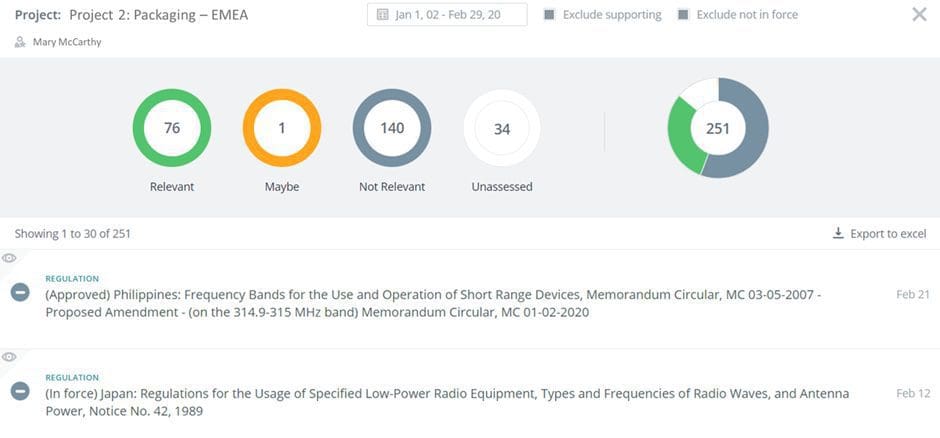Click the calendar icon in date range

click(383, 15)
